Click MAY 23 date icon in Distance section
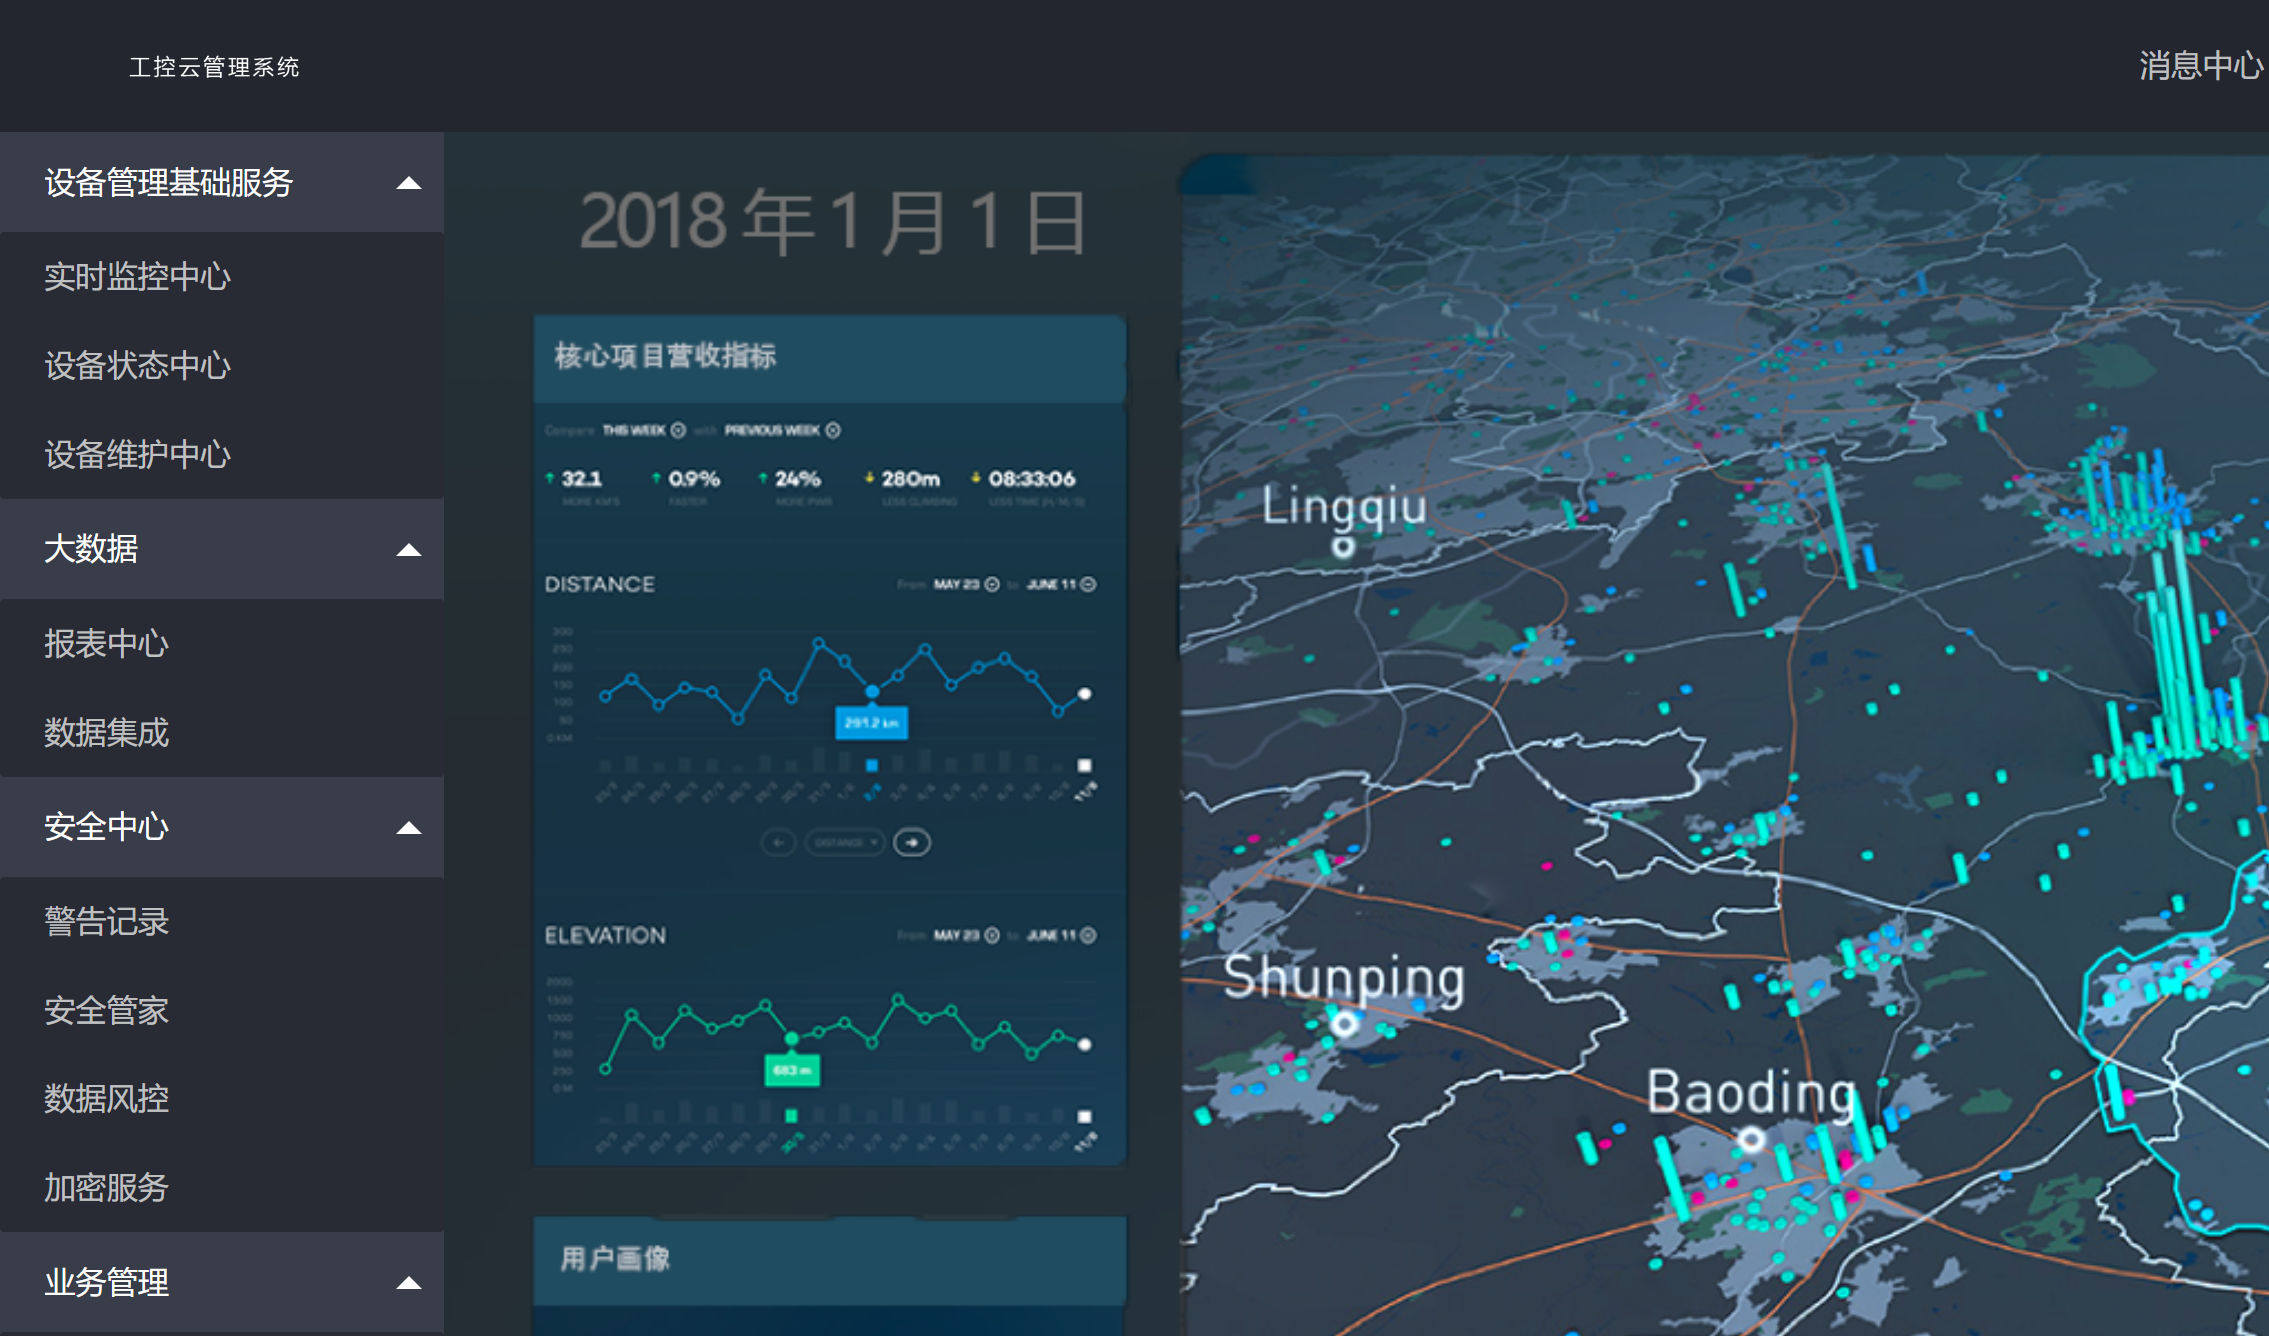The image size is (2269, 1336). pos(992,584)
